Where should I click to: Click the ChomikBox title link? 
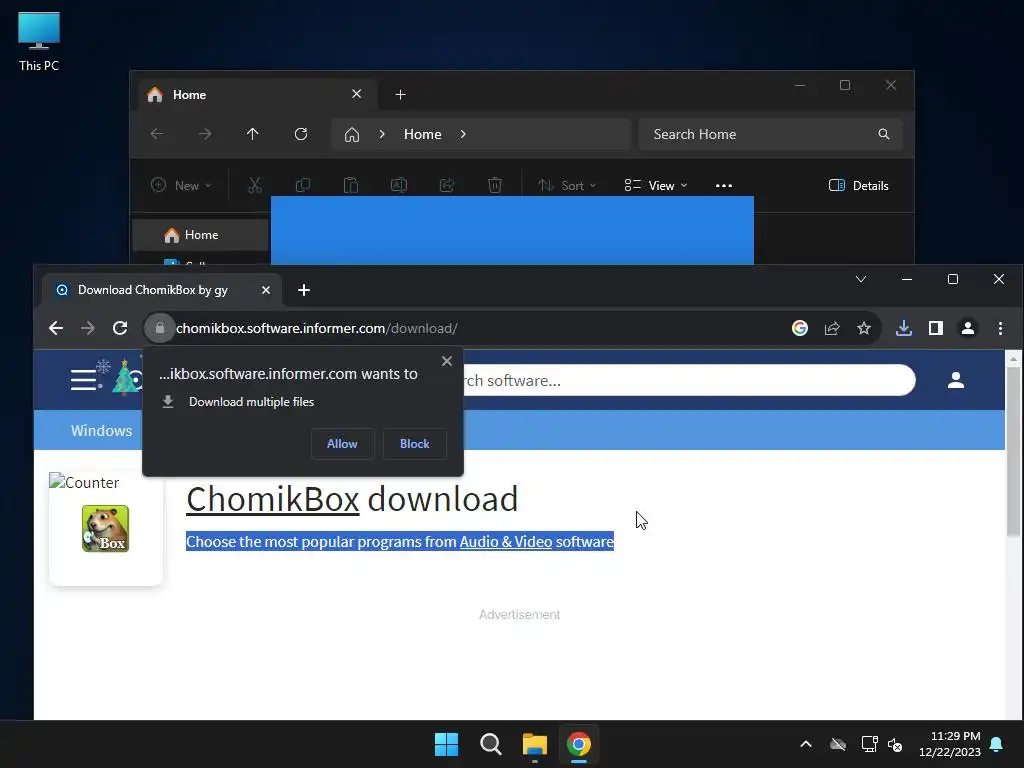[x=273, y=499]
